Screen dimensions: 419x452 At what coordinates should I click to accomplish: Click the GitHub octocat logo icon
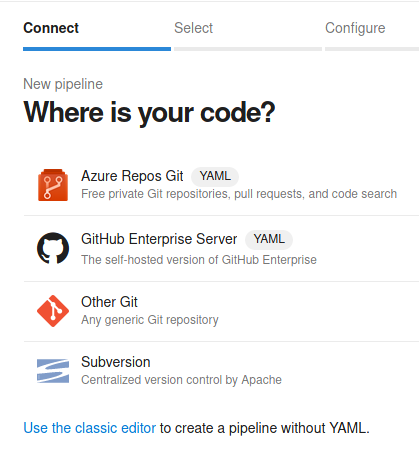(x=53, y=248)
